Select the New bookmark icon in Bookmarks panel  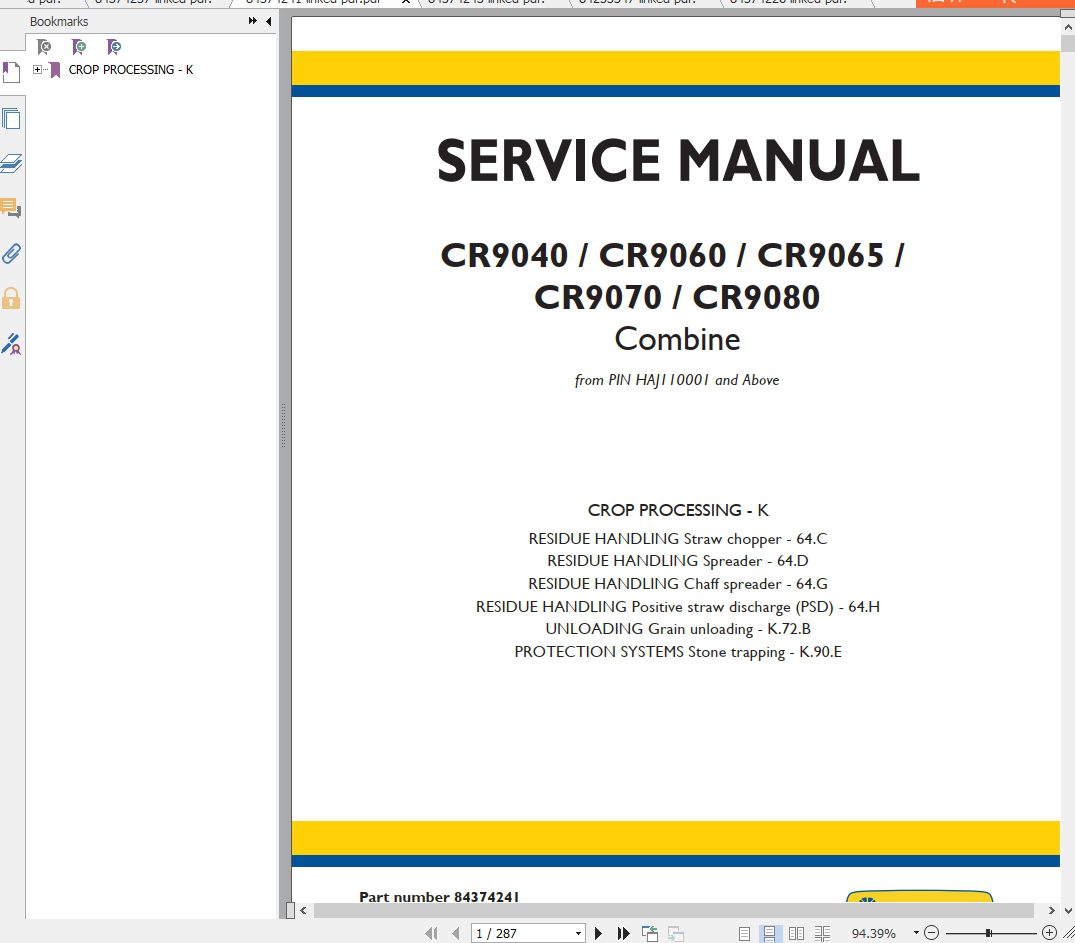point(79,46)
